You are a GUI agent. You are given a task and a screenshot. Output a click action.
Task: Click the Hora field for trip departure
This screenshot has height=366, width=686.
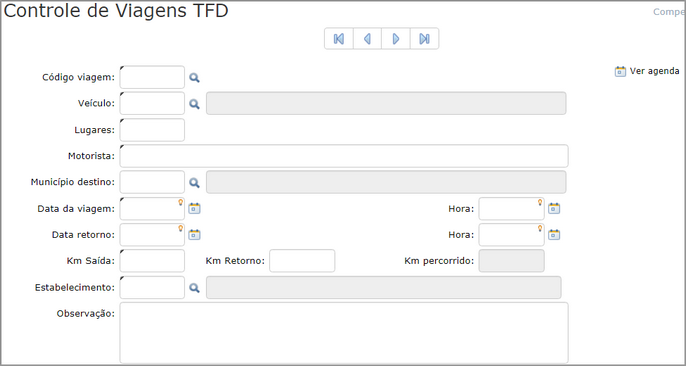(x=511, y=209)
